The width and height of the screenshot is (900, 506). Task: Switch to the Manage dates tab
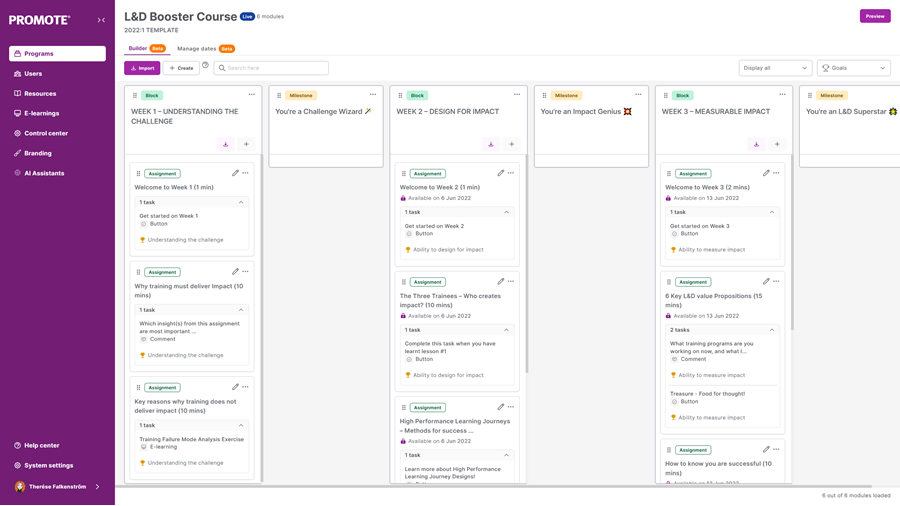[x=197, y=49]
